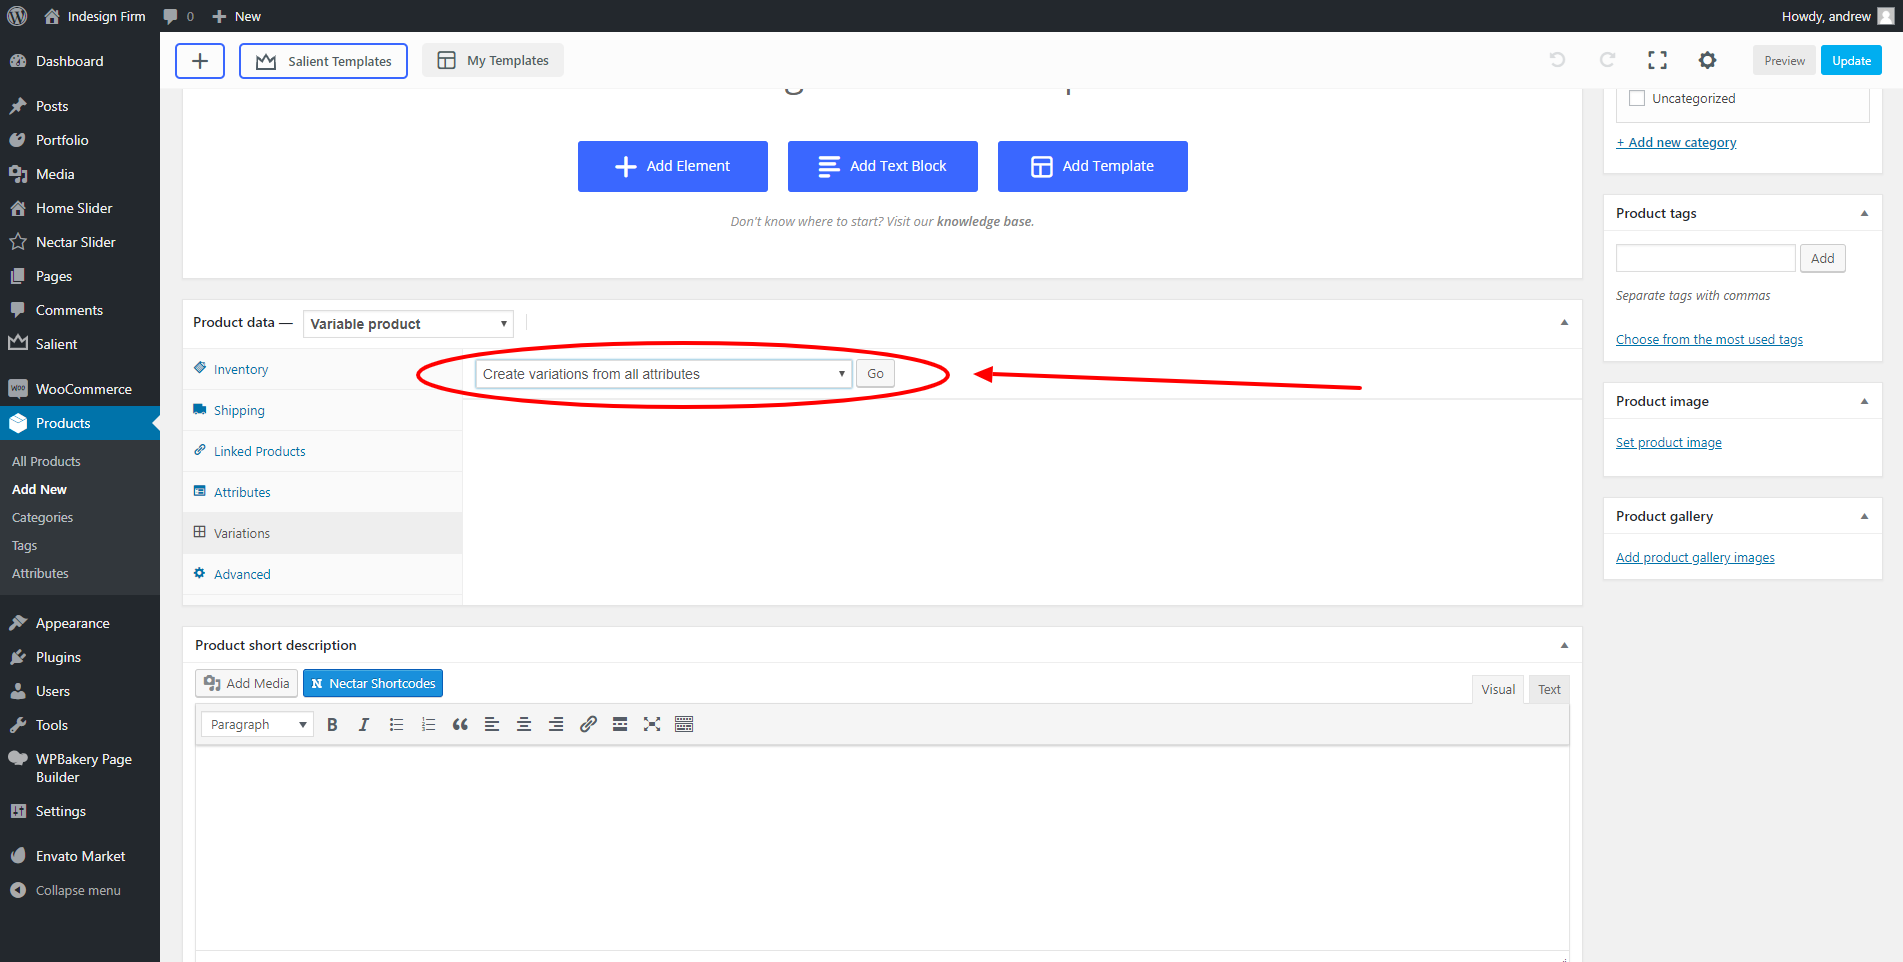Open the Create variations action dropdown
This screenshot has width=1903, height=962.
663,374
